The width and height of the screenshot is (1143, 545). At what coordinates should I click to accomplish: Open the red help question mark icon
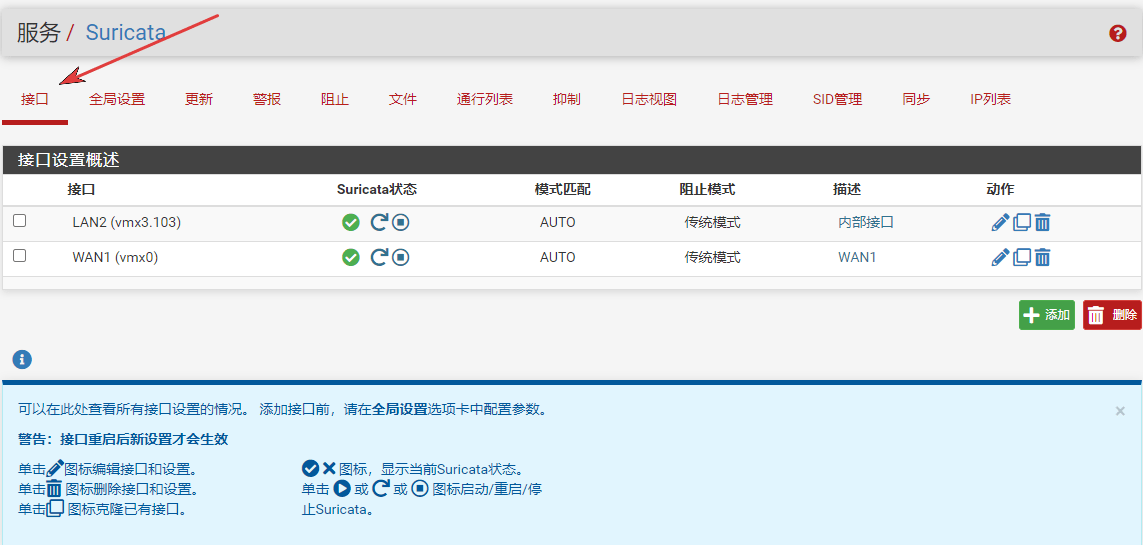click(x=1118, y=33)
